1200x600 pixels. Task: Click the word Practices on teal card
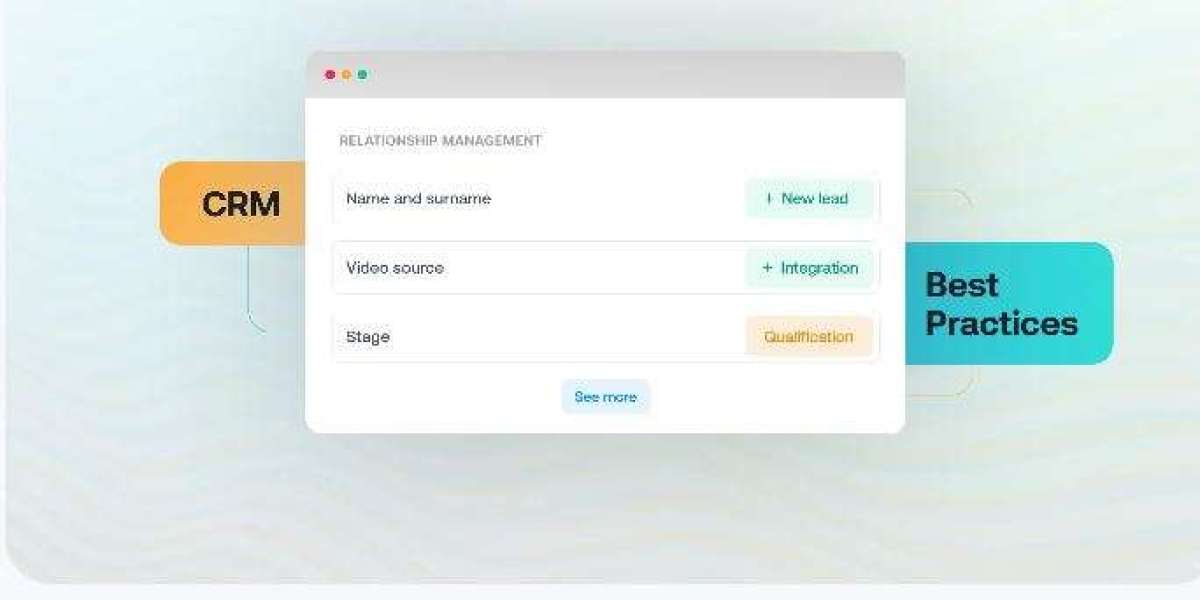click(1001, 324)
